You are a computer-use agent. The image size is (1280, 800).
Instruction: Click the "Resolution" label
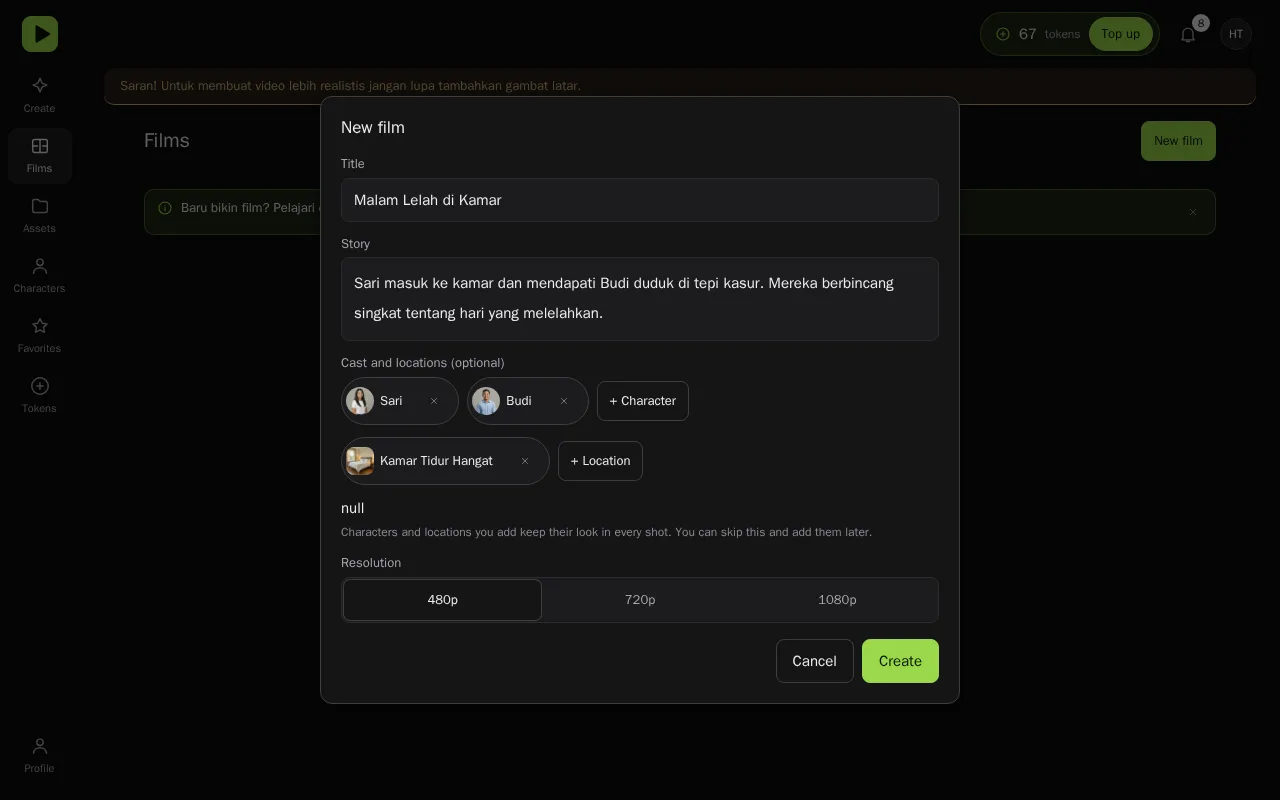coord(371,563)
